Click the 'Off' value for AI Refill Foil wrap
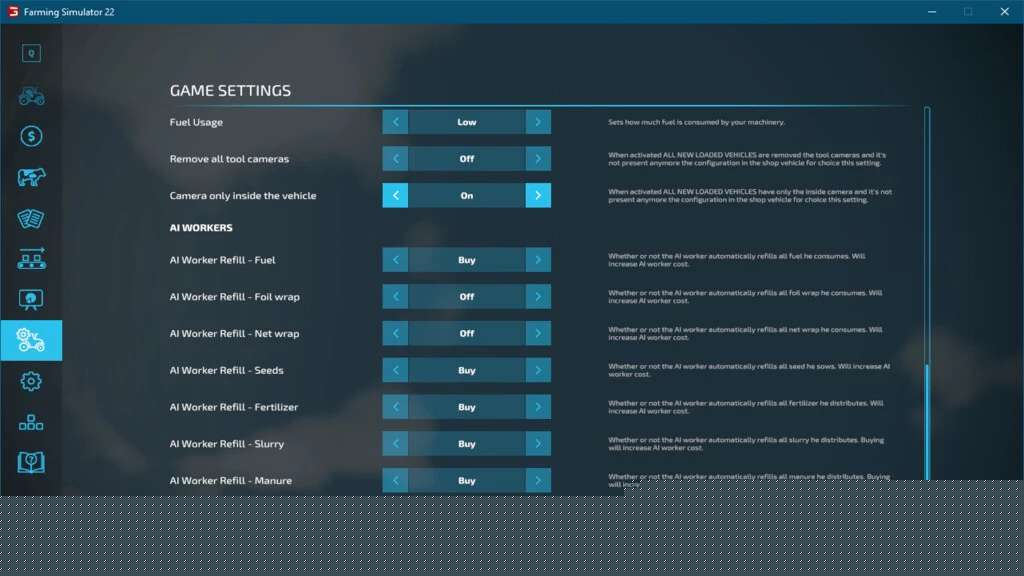 coord(467,296)
